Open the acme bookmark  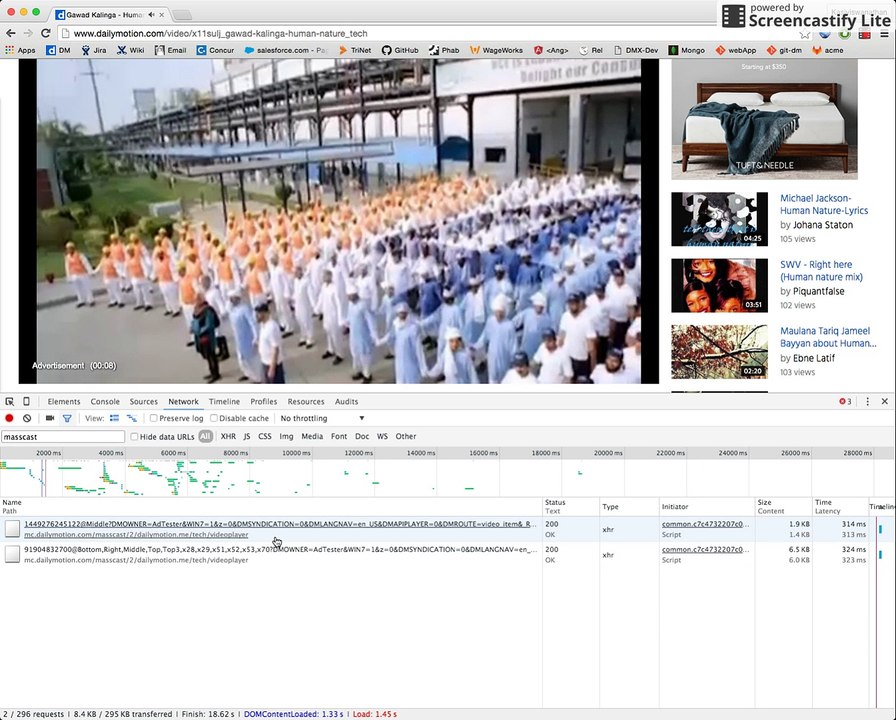pyautogui.click(x=827, y=50)
